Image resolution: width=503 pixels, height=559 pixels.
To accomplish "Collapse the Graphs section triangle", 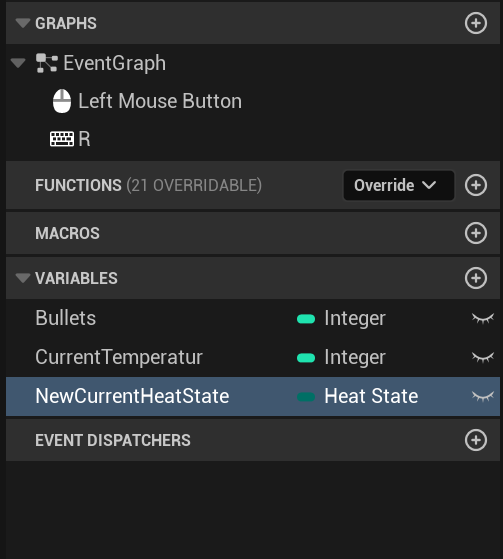I will click(23, 23).
